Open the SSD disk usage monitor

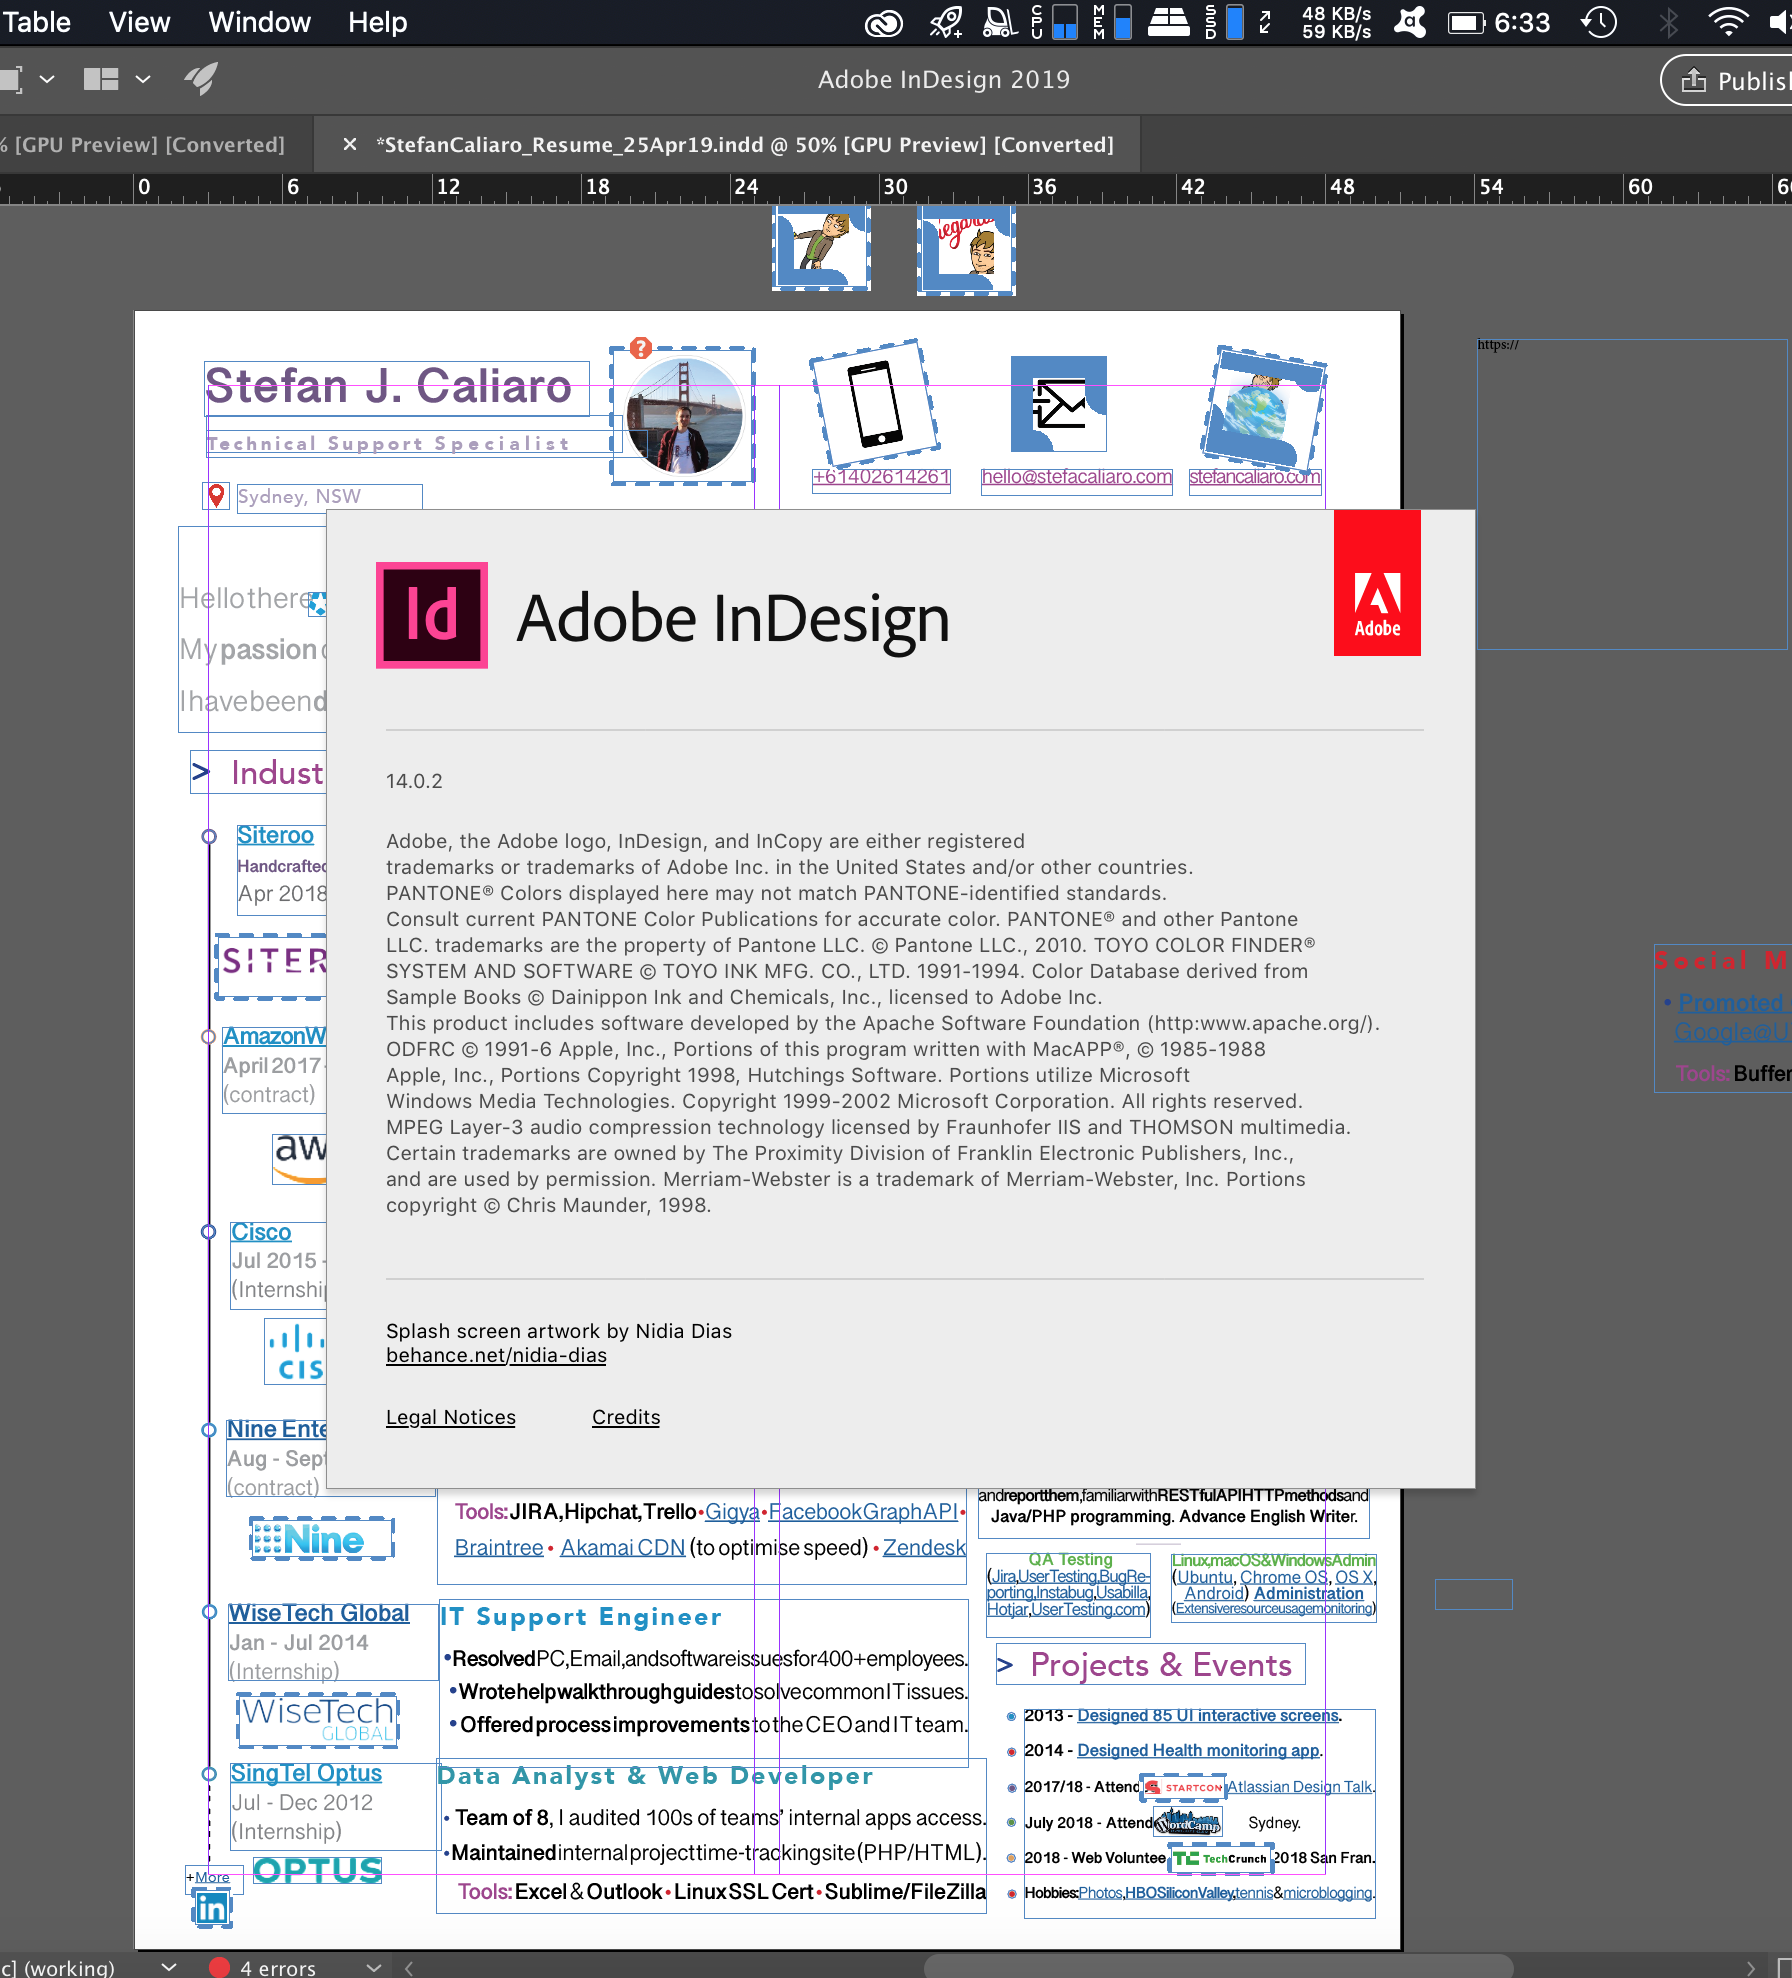pyautogui.click(x=1224, y=22)
